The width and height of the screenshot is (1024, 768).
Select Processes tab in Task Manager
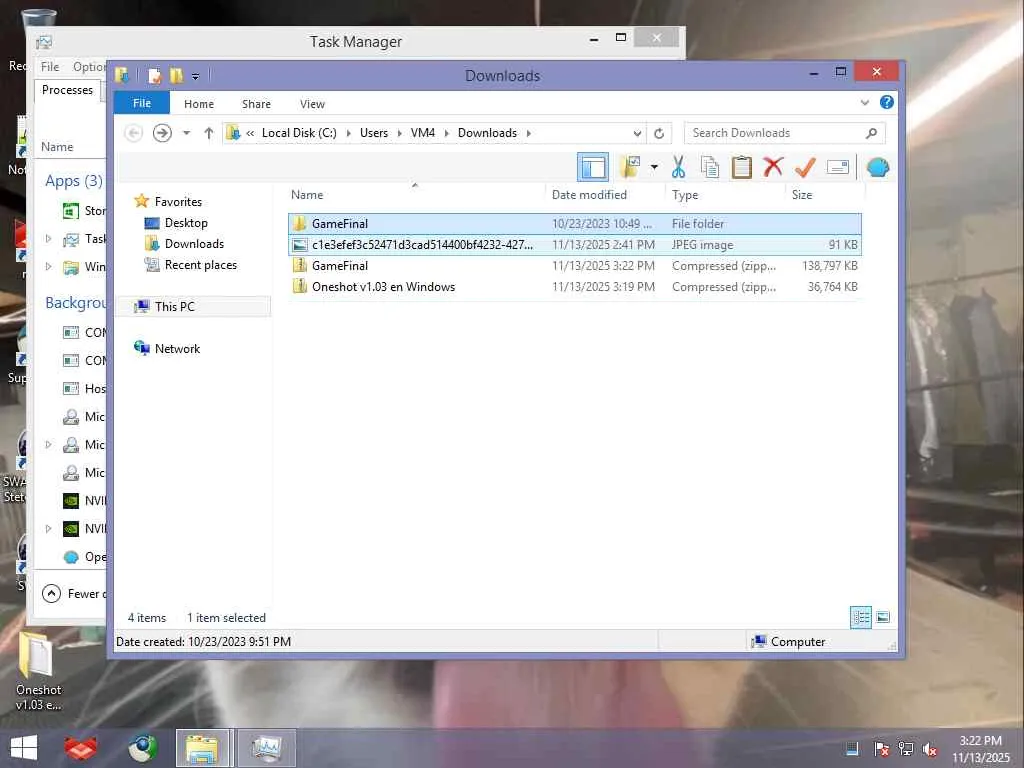(x=67, y=90)
